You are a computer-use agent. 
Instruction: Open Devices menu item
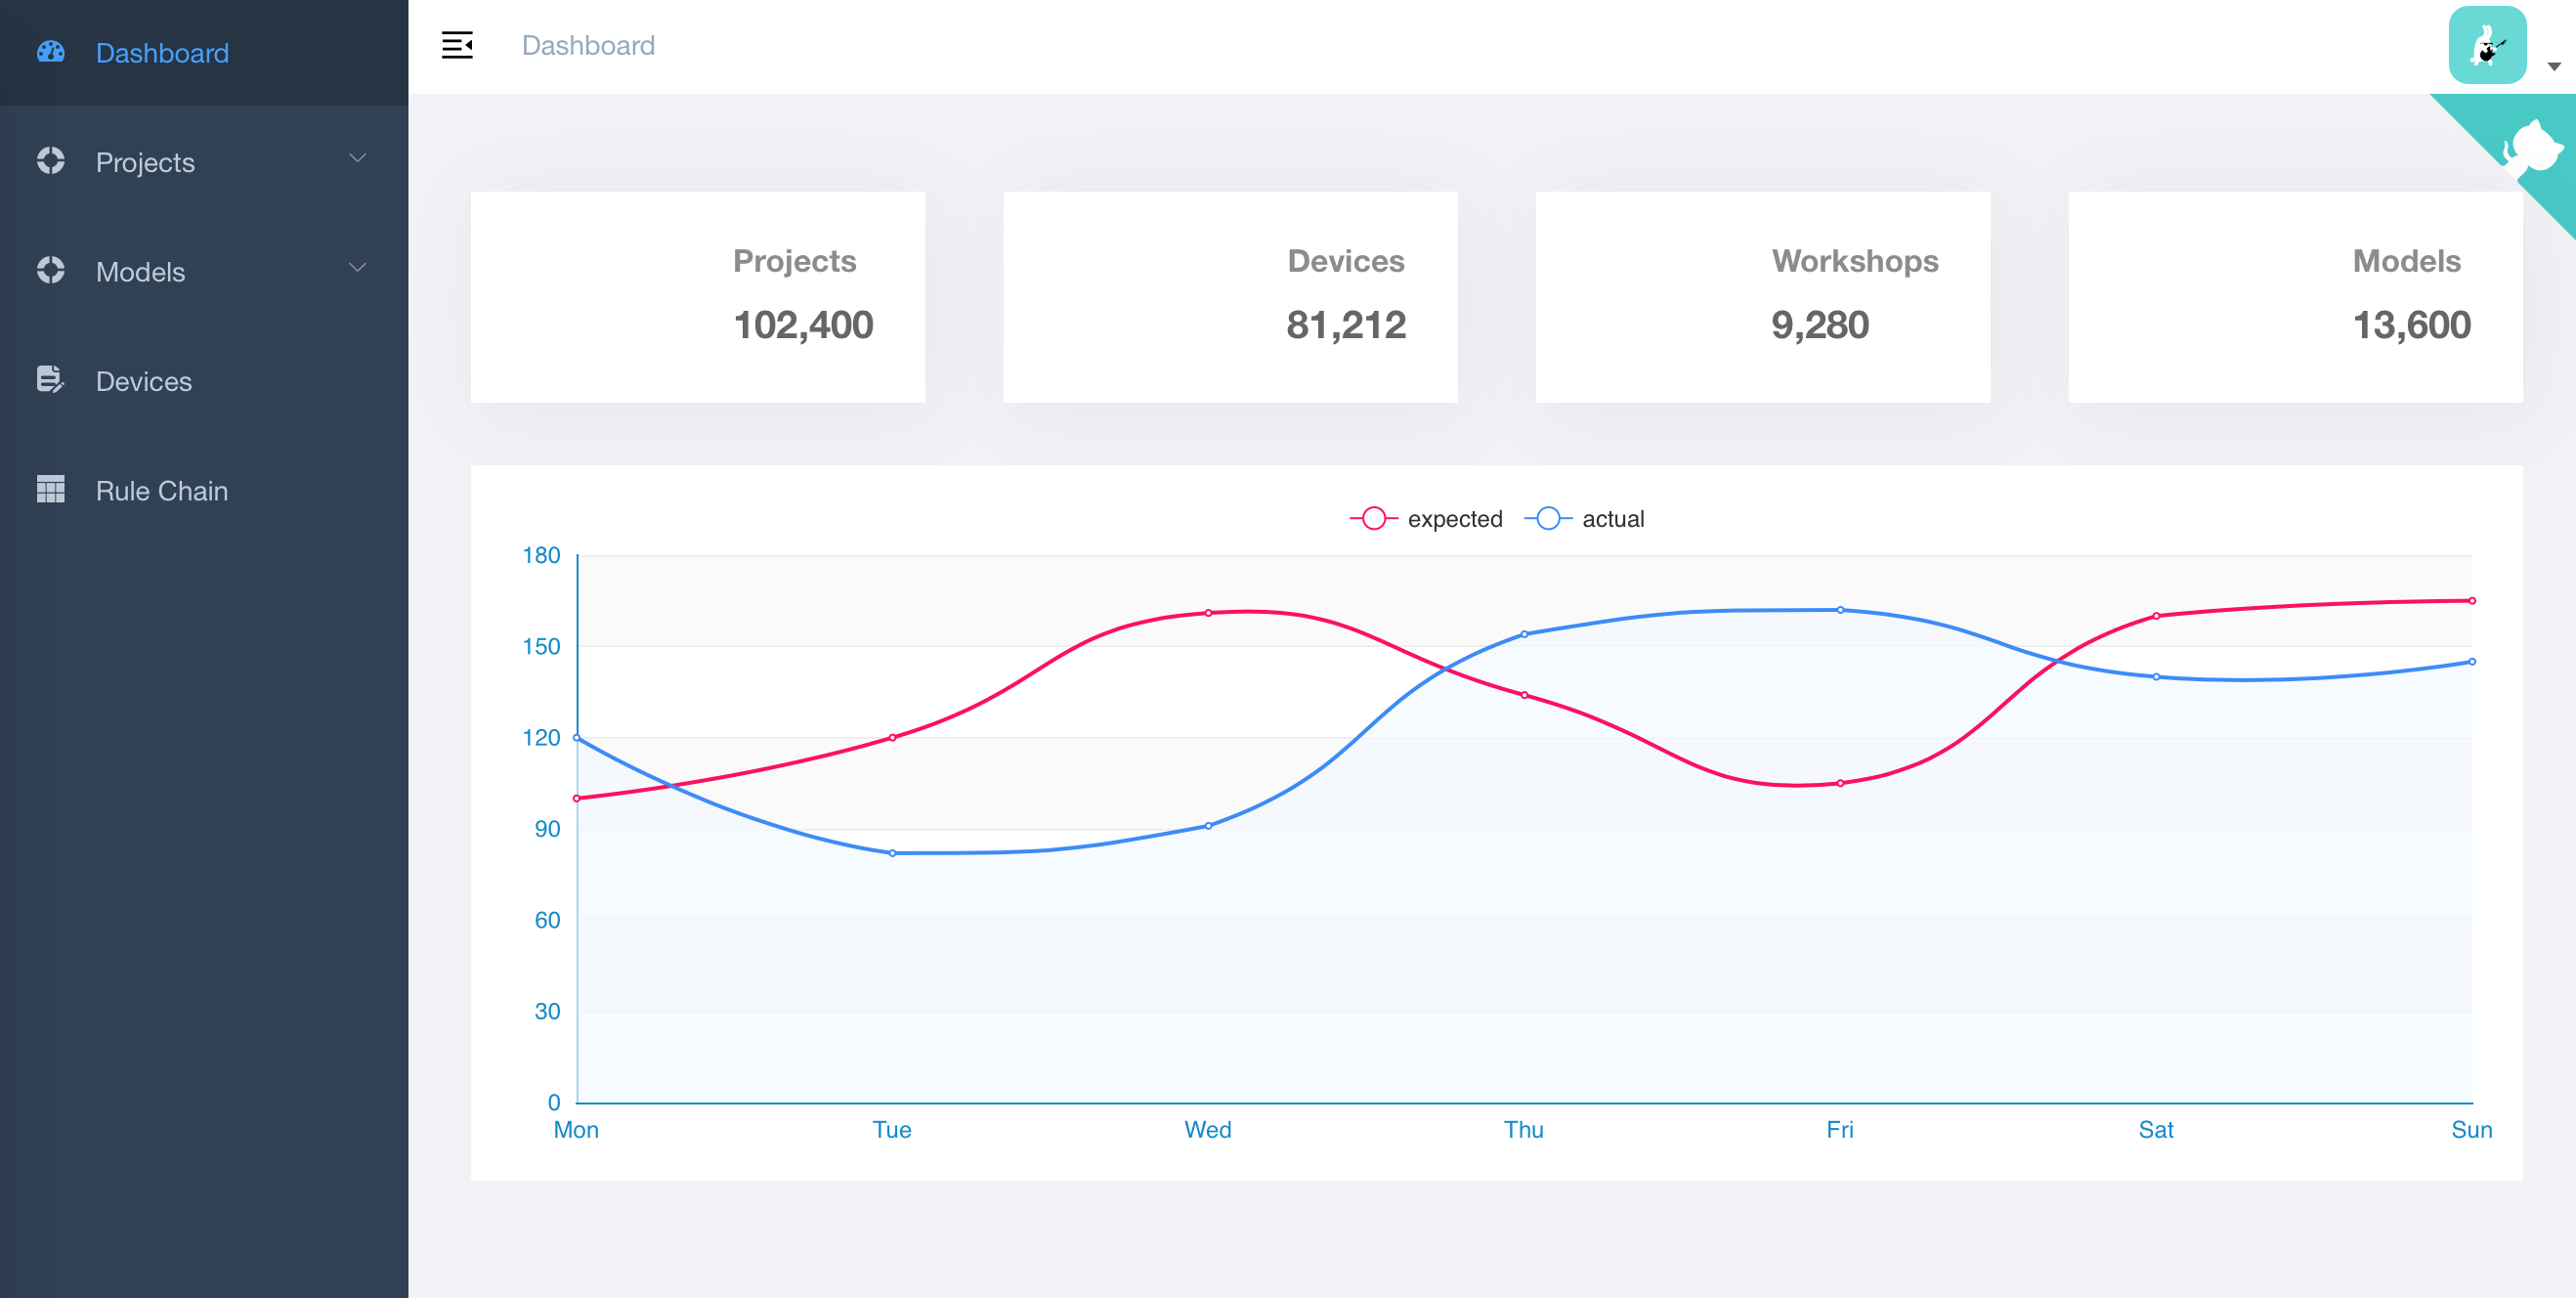(144, 381)
